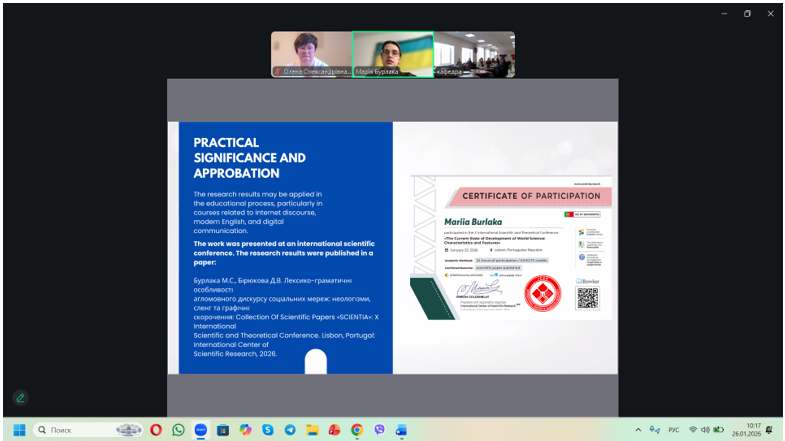Select the кафедра room video thumbnail
The width and height of the screenshot is (785, 441).
(474, 54)
